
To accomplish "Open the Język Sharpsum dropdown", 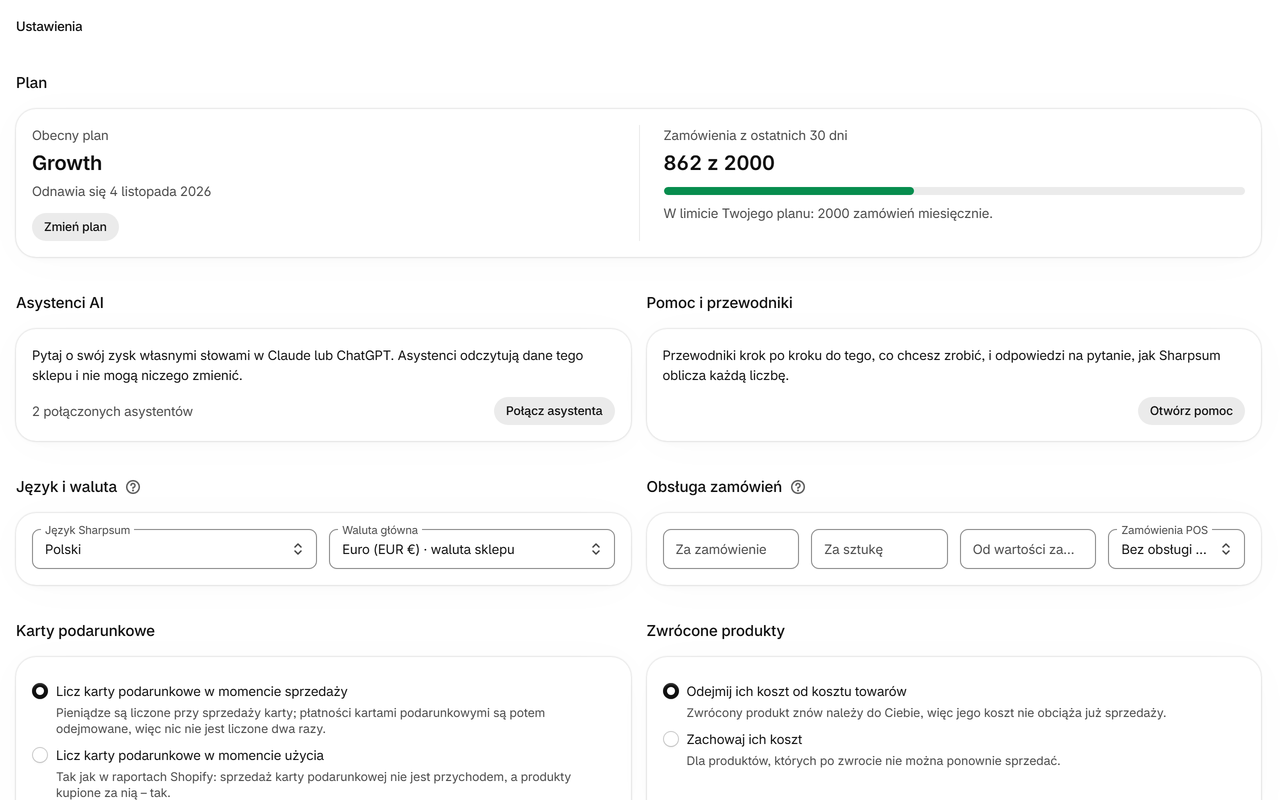I will pos(174,549).
